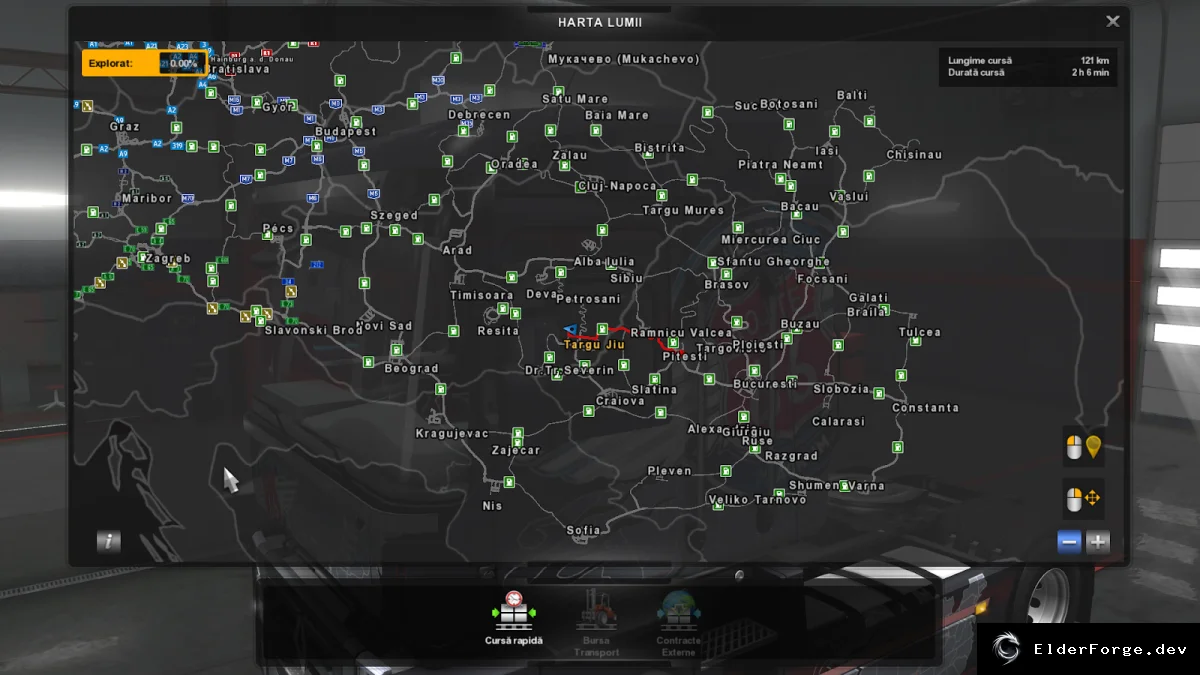Zoom out the map with minus button

tap(1070, 542)
